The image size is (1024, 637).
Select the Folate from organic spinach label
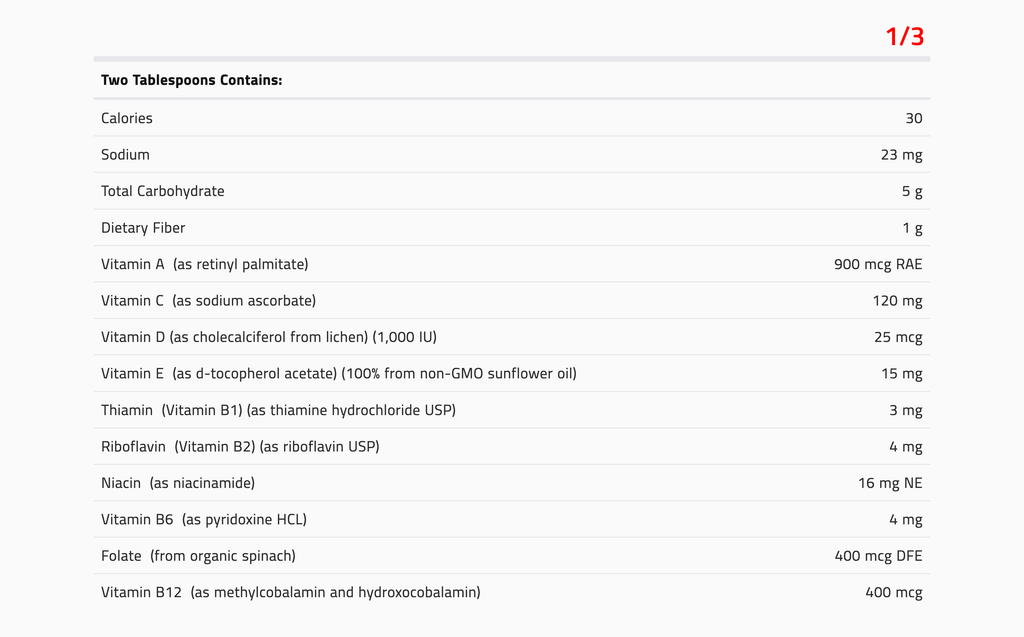198,556
